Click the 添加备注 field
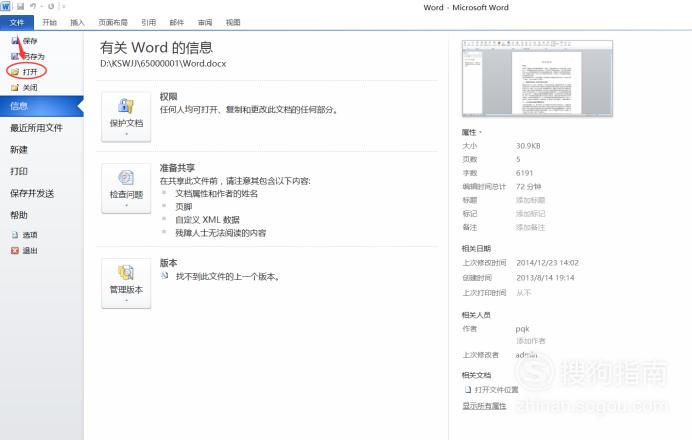The height and width of the screenshot is (440, 692). click(x=530, y=227)
